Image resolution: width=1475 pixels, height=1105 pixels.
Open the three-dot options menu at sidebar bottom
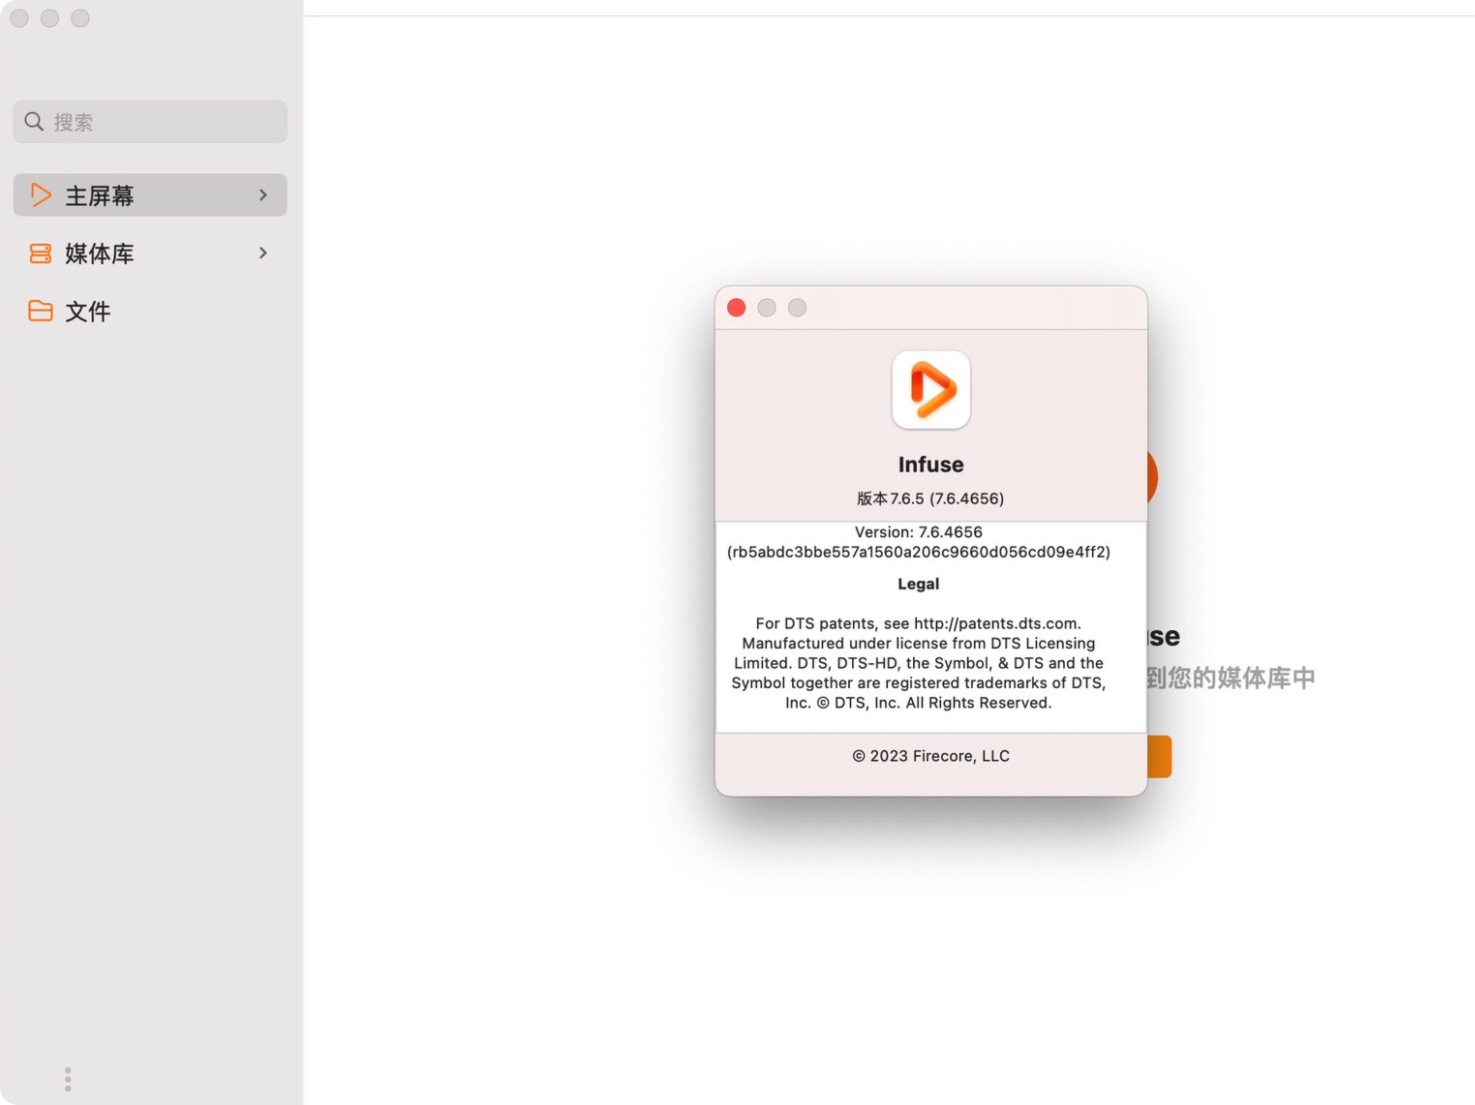(67, 1079)
